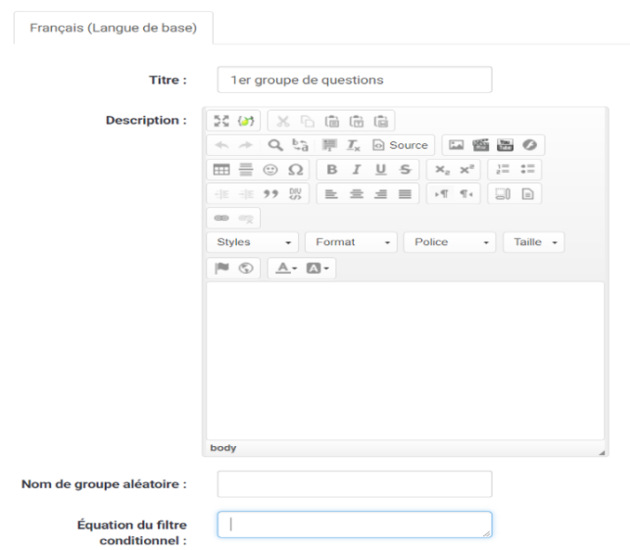Grab the editor resize handle
The image size is (630, 550).
pyautogui.click(x=601, y=452)
